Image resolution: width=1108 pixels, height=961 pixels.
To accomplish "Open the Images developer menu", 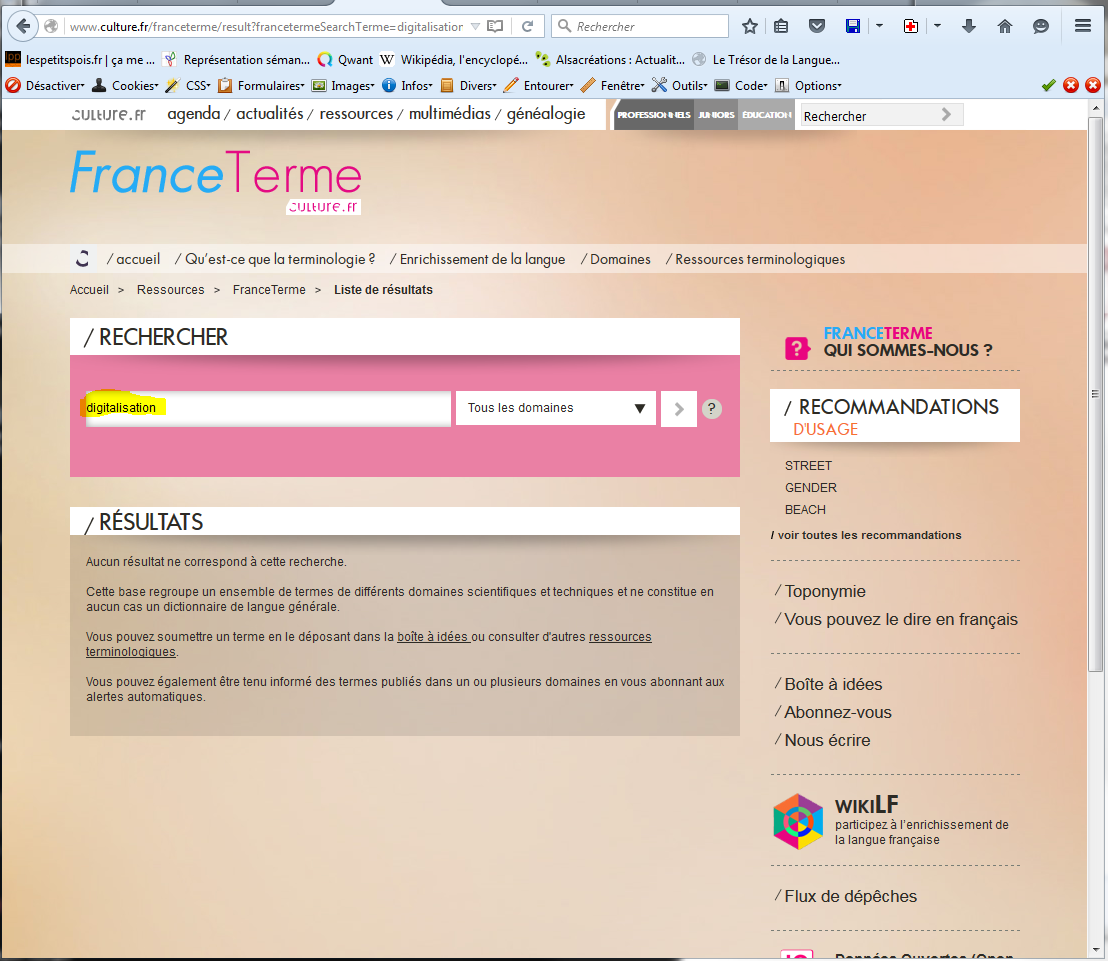I will [x=343, y=86].
